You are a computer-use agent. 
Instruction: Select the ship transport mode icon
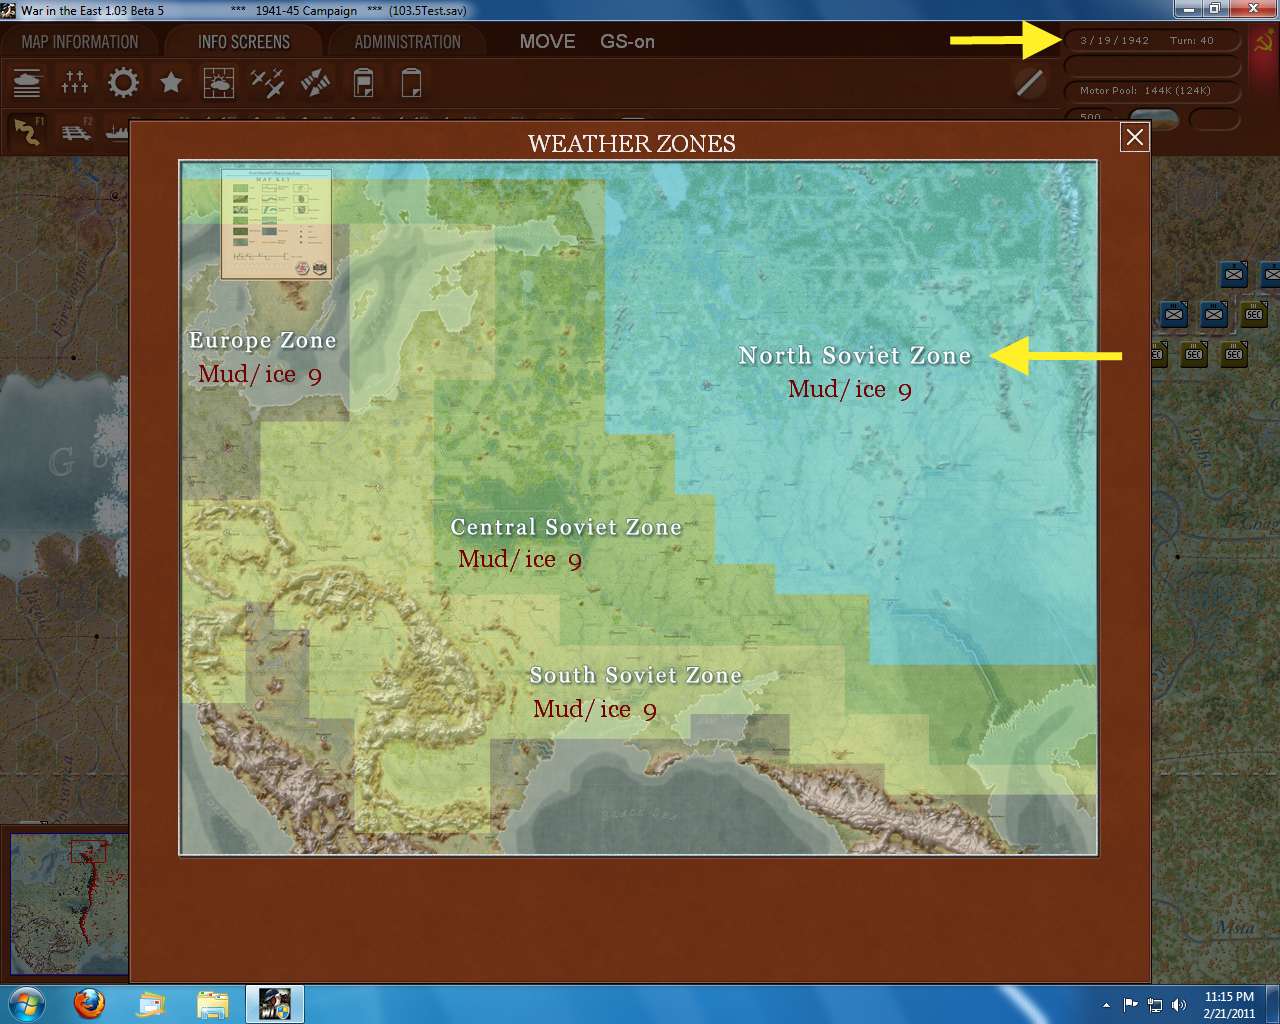(117, 131)
